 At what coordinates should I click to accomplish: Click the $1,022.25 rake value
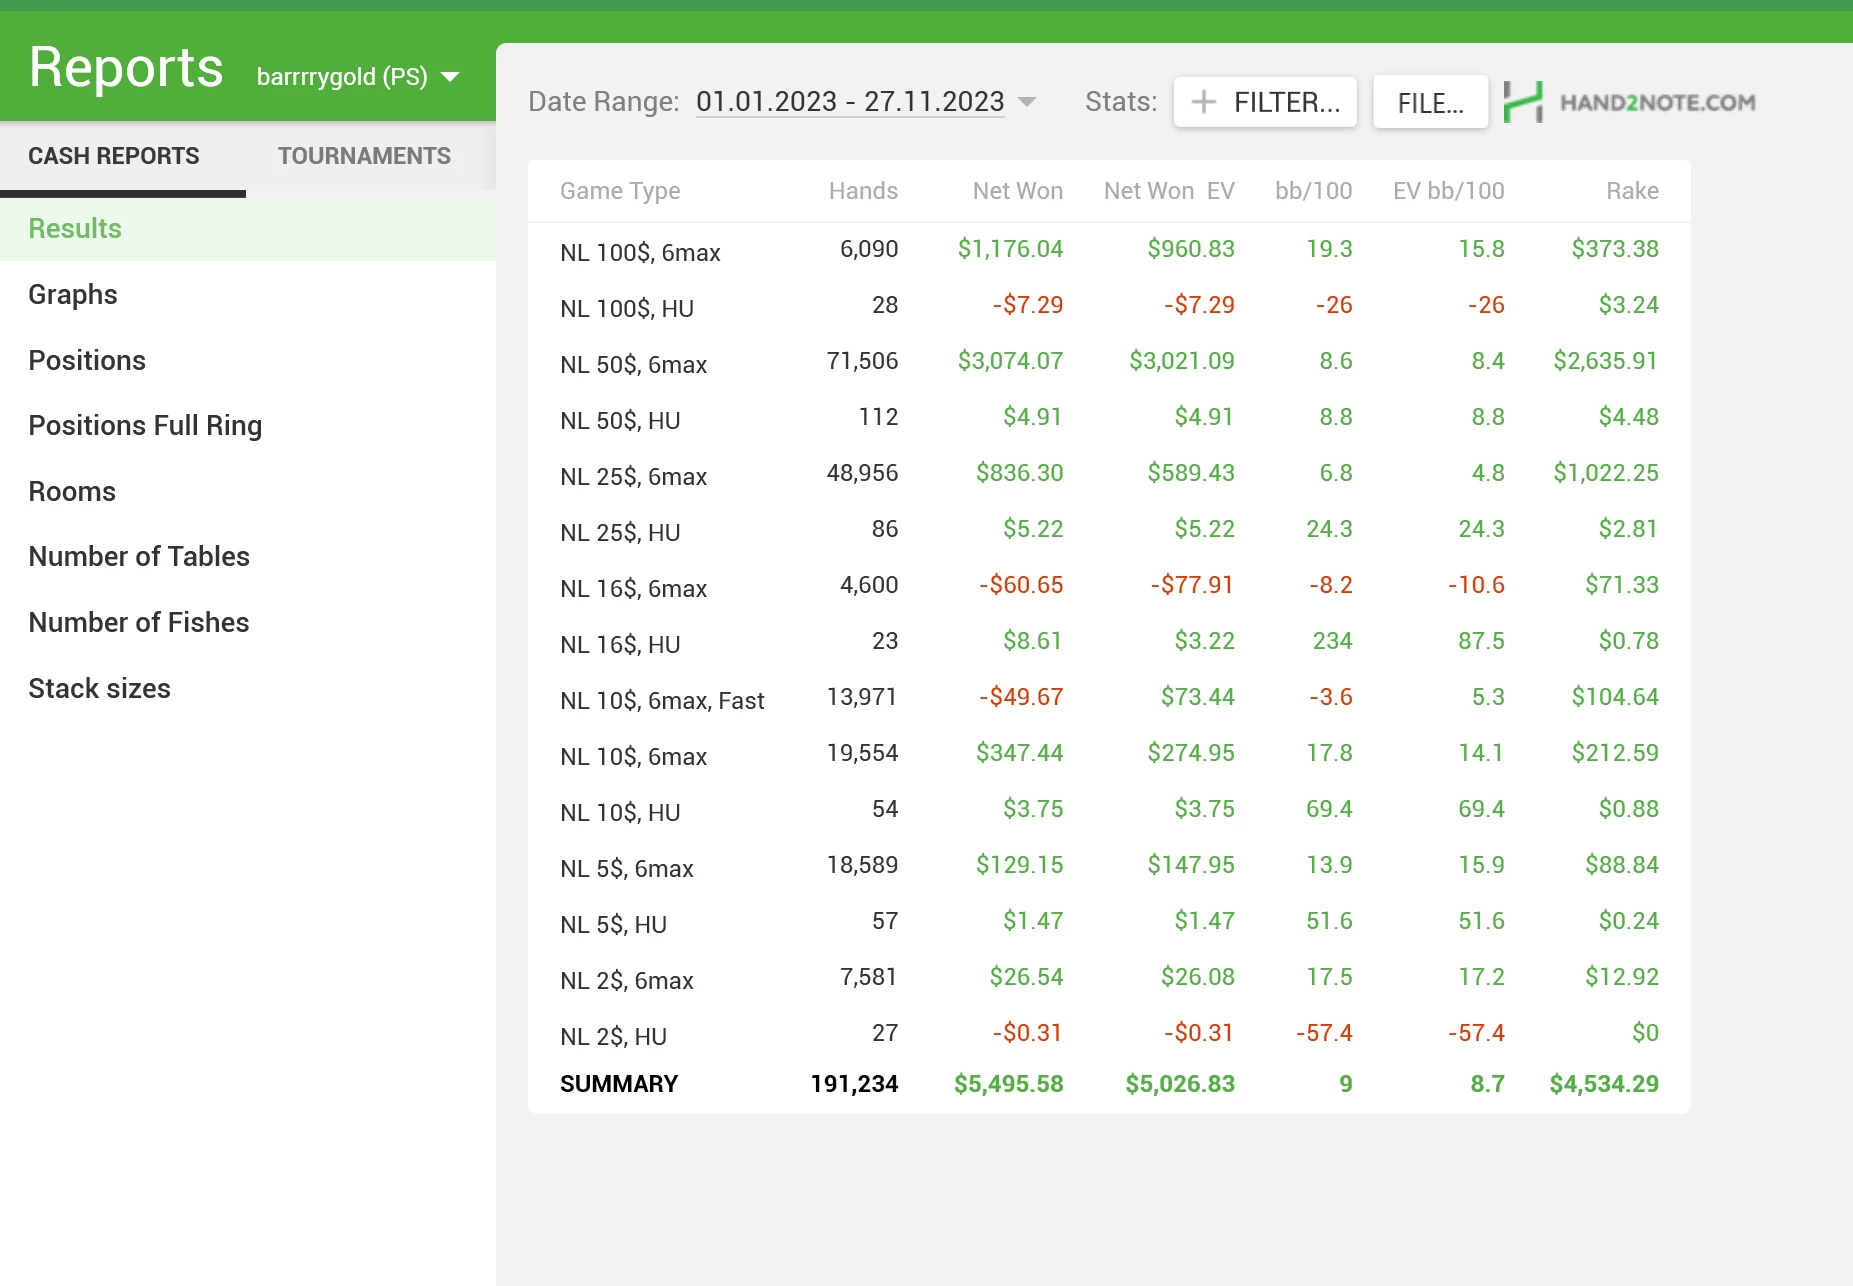pyautogui.click(x=1605, y=473)
